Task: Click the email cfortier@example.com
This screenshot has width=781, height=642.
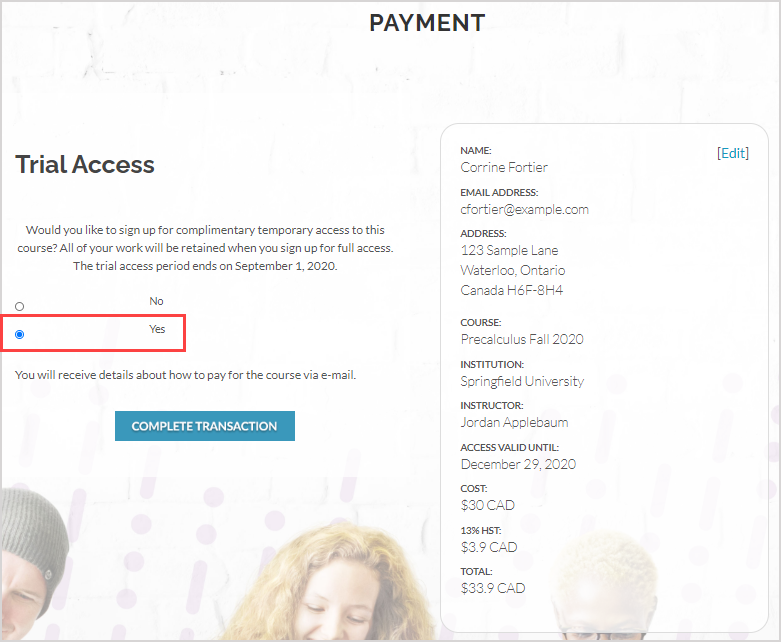Action: pos(524,210)
